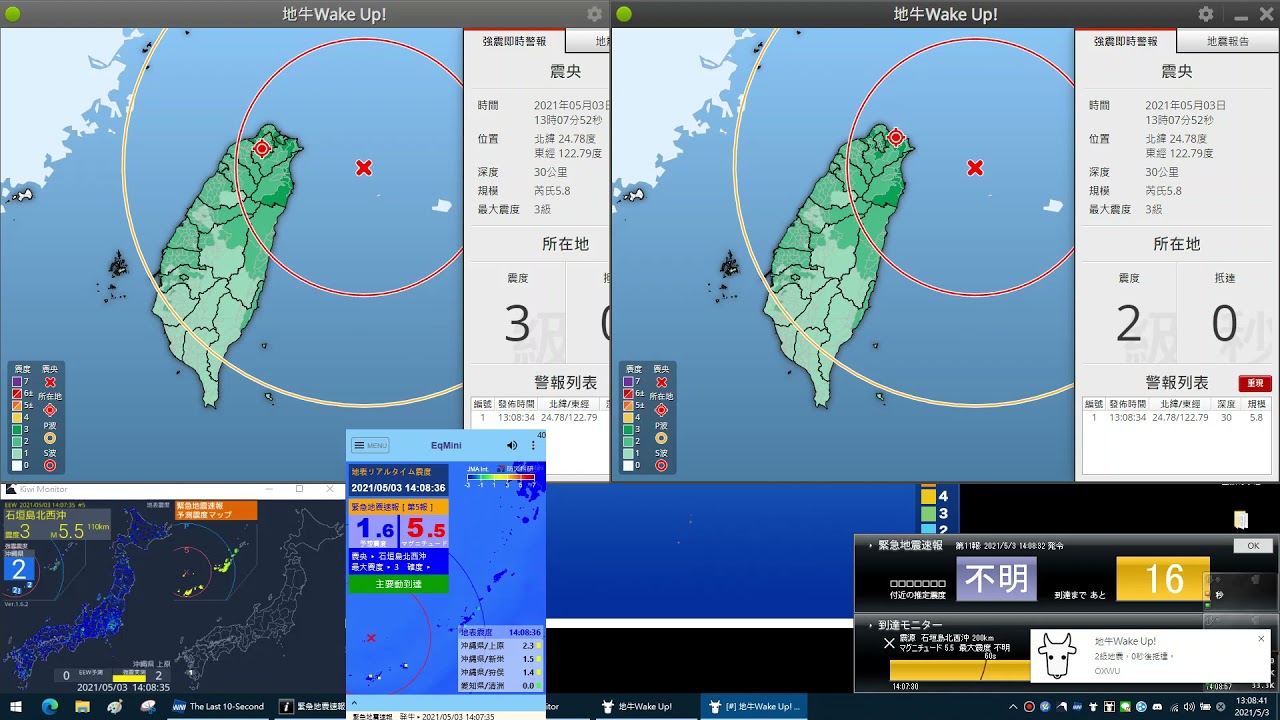1280x720 pixels.
Task: Click the JMA Int. color scale bar
Action: point(500,477)
